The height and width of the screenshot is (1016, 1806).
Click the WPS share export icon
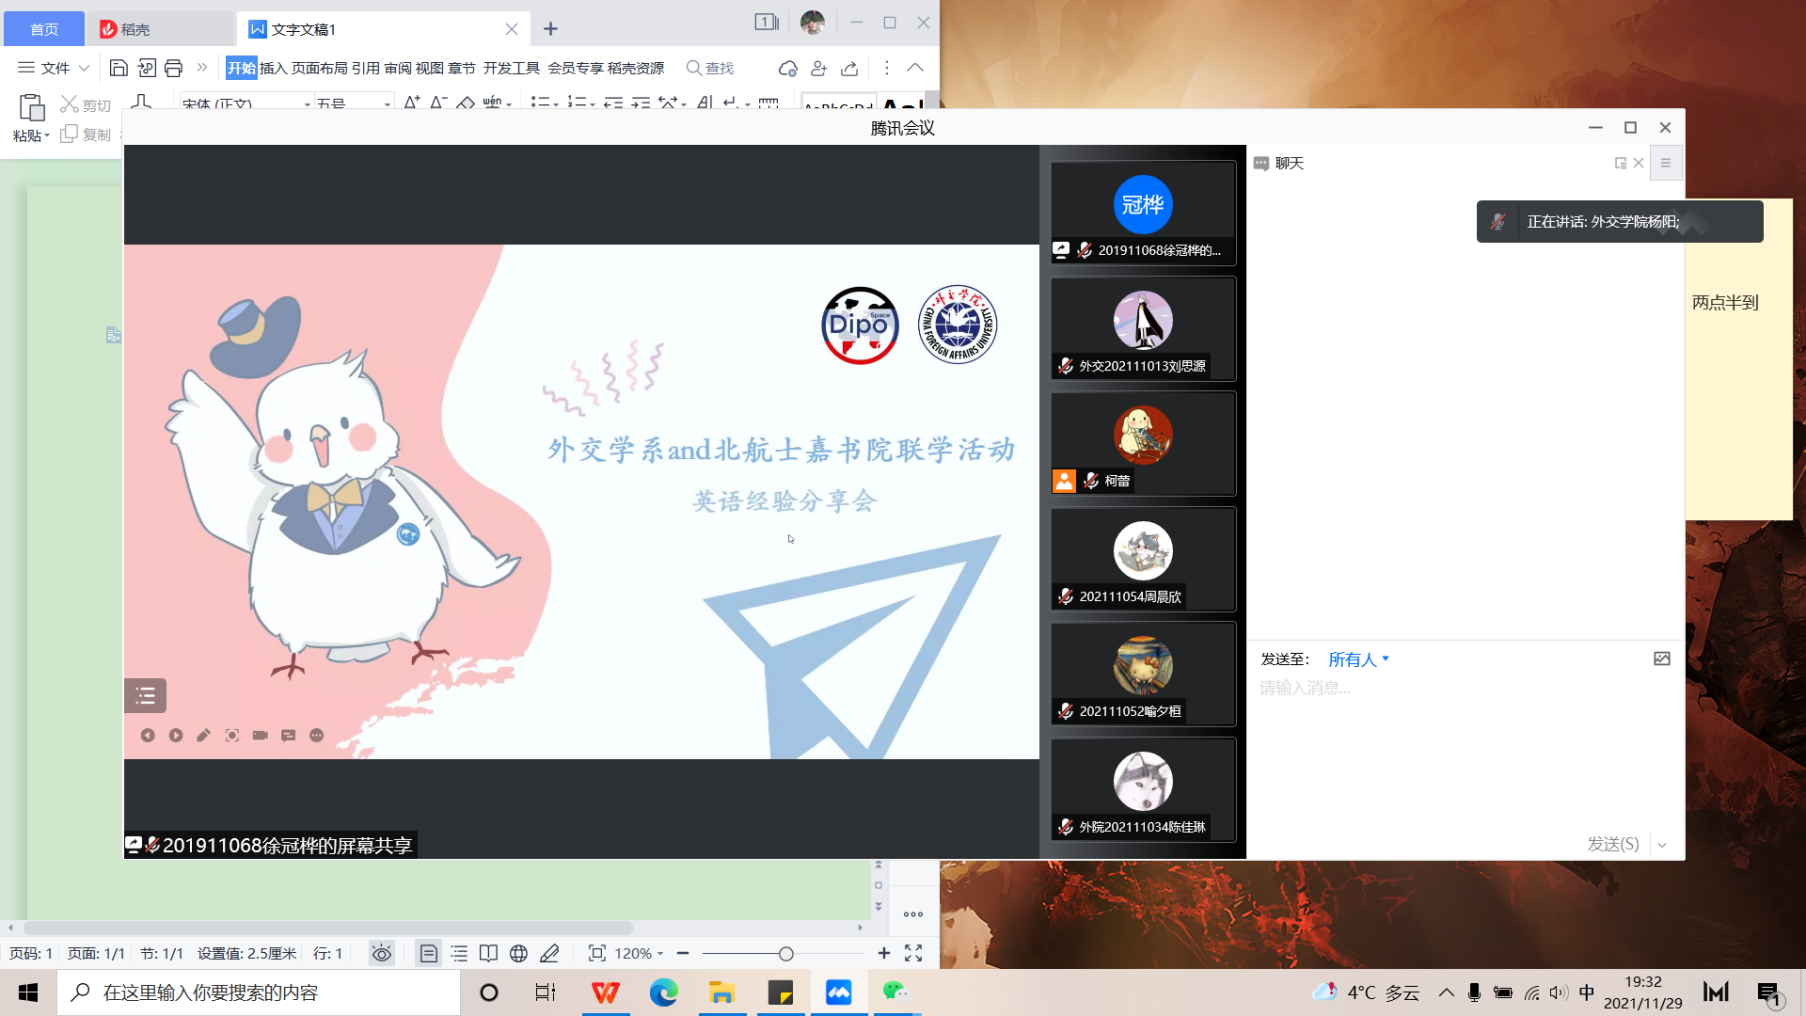click(849, 68)
